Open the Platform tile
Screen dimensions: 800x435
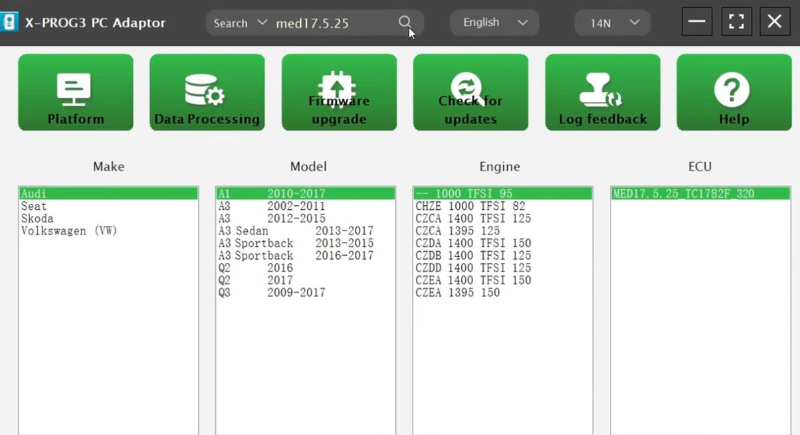[x=76, y=92]
